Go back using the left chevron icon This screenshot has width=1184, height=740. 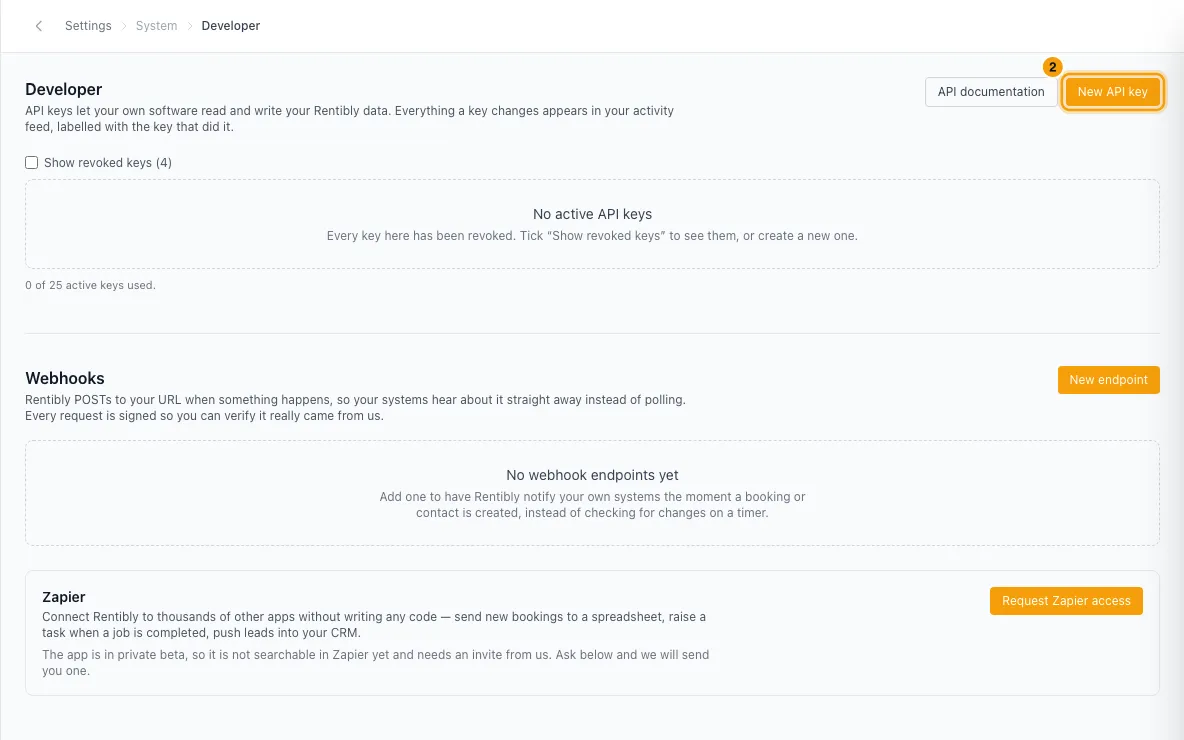click(x=39, y=26)
